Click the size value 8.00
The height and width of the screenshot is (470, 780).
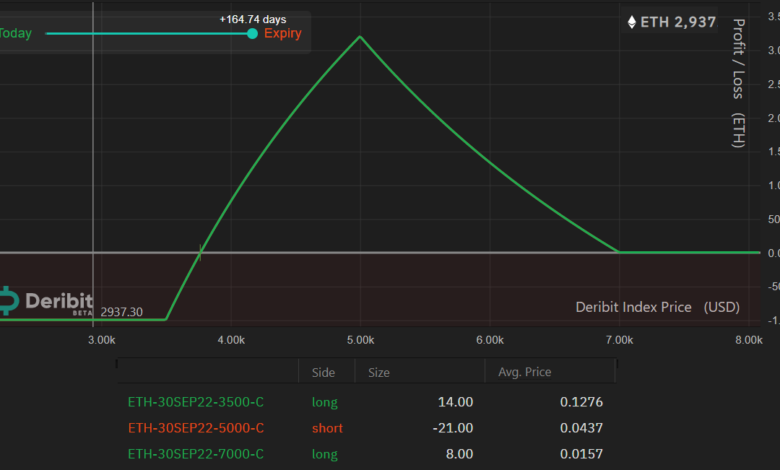[x=459, y=454]
